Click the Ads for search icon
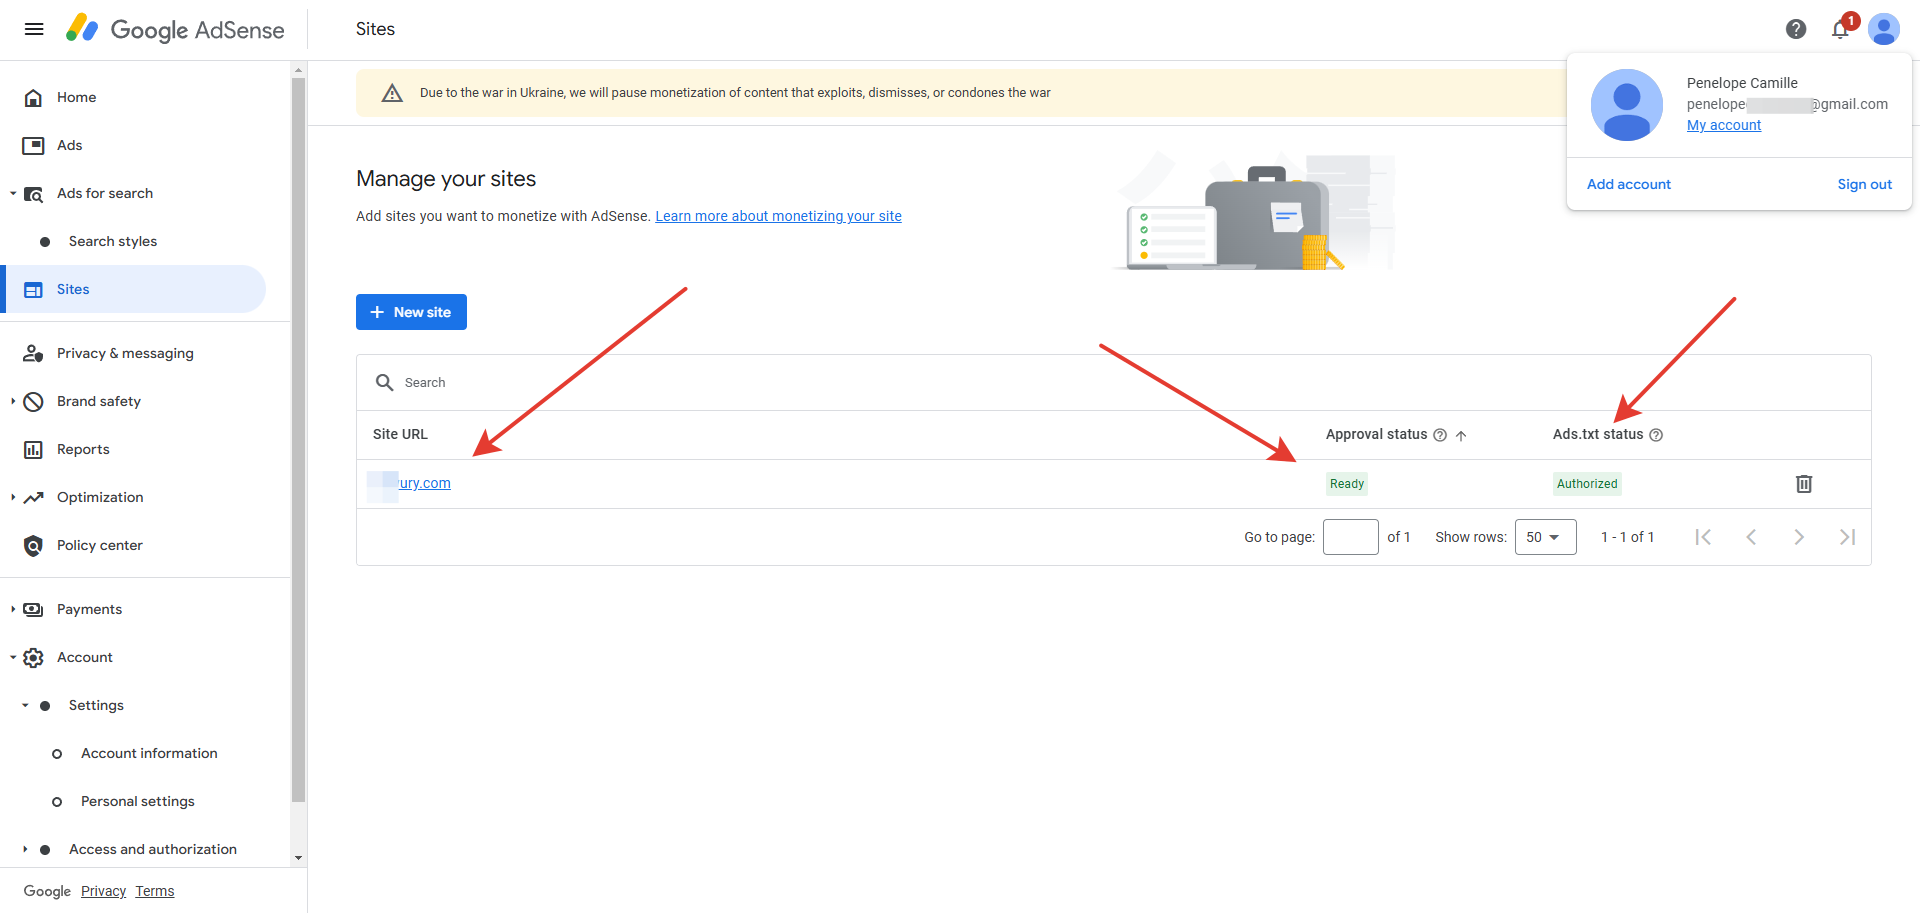 33,194
